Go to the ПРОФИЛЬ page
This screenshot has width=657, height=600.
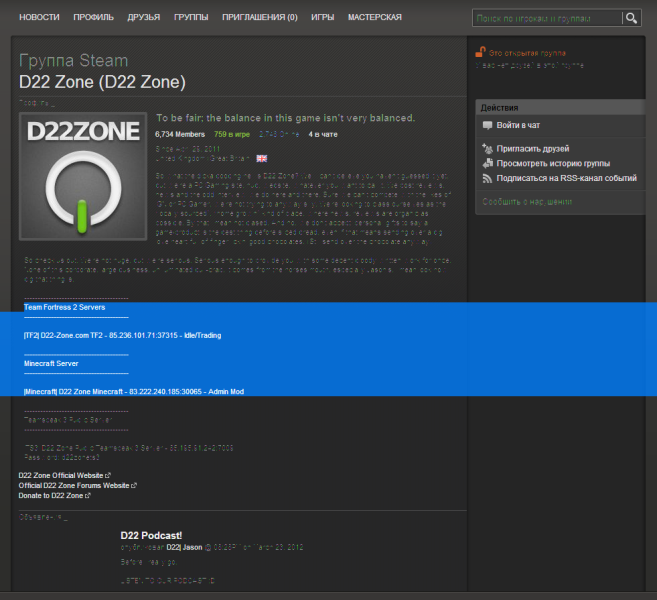point(93,17)
